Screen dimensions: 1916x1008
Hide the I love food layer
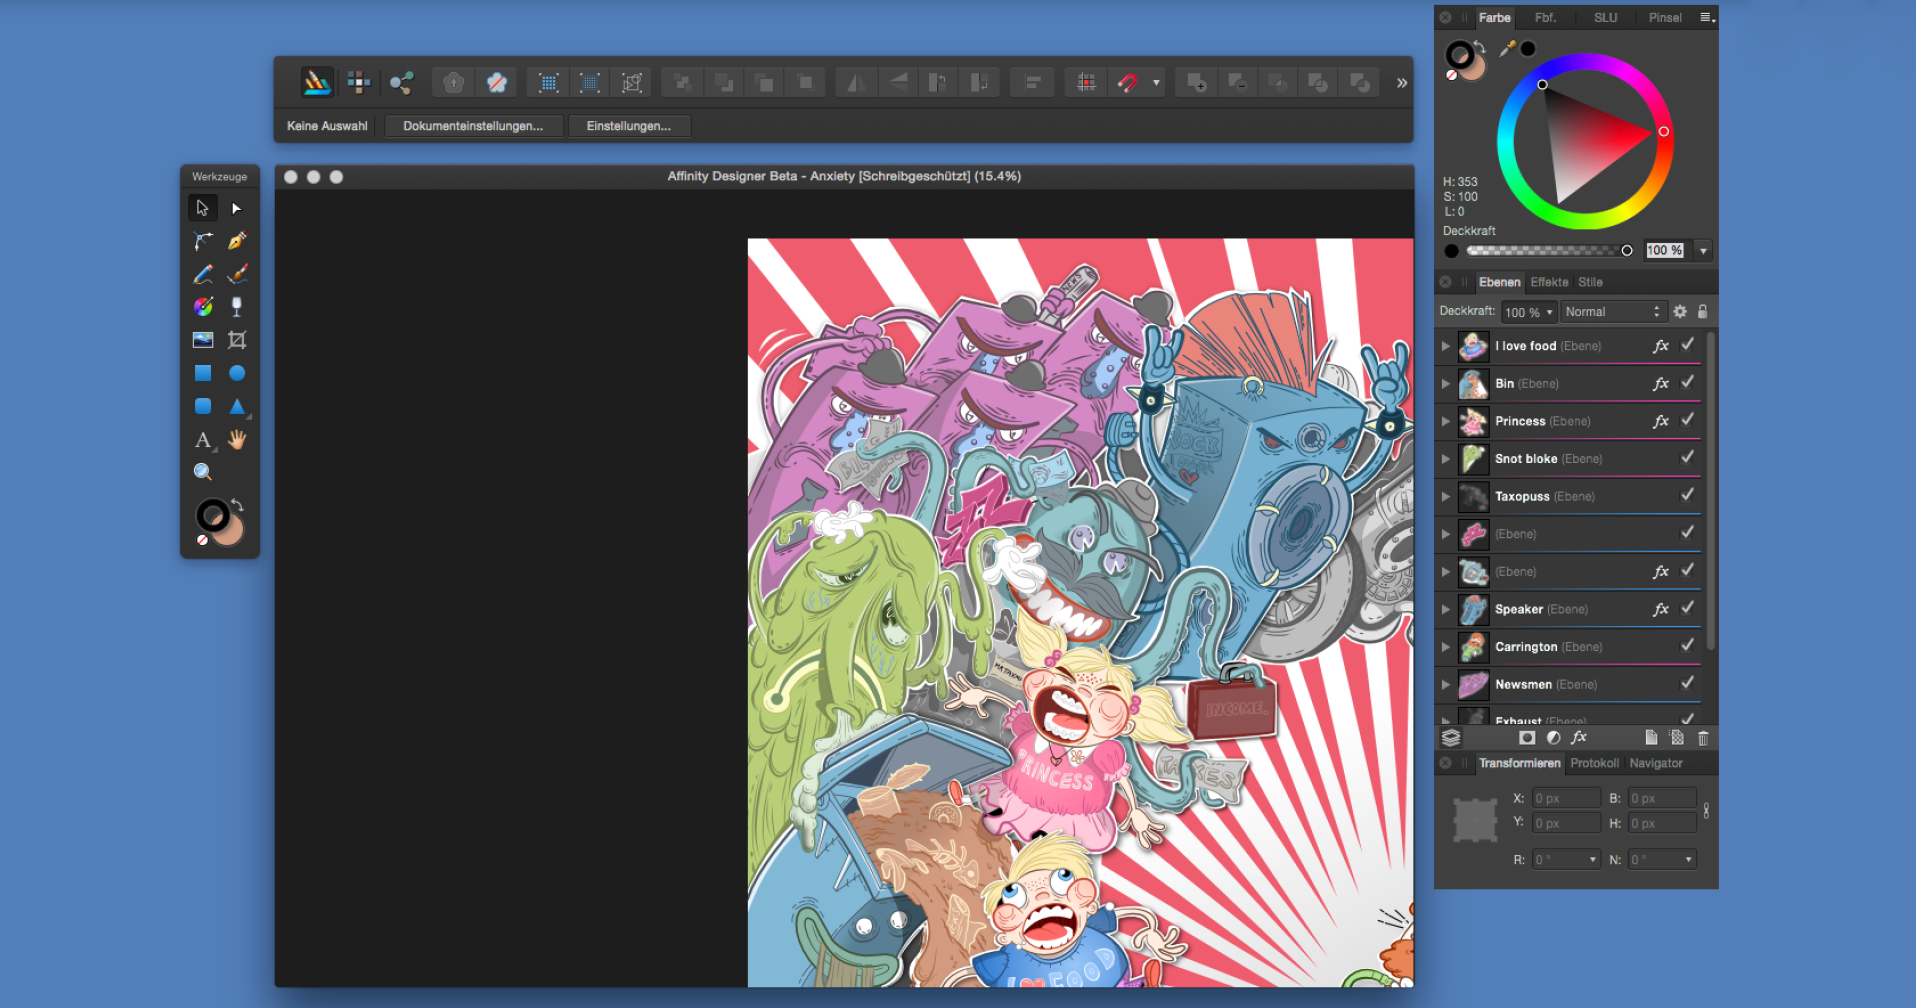click(1688, 345)
